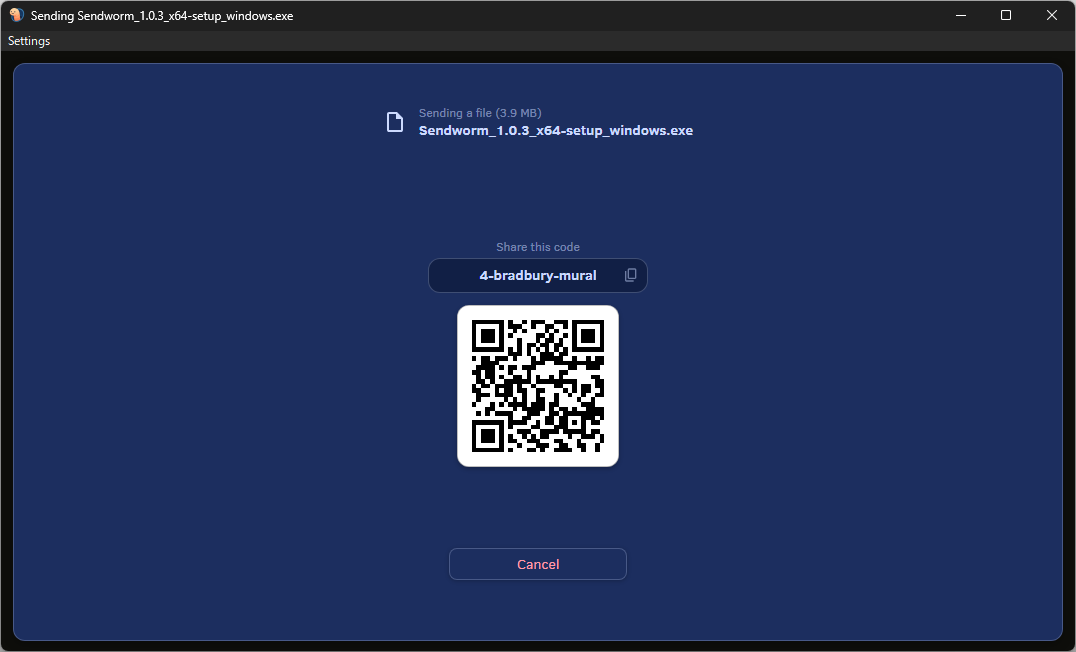Close the Sendworm window
Viewport: 1076px width, 652px height.
pos(1052,15)
